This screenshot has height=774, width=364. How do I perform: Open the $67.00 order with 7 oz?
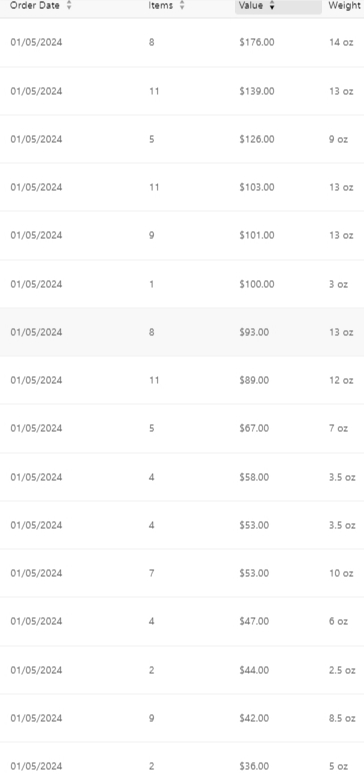coord(182,428)
